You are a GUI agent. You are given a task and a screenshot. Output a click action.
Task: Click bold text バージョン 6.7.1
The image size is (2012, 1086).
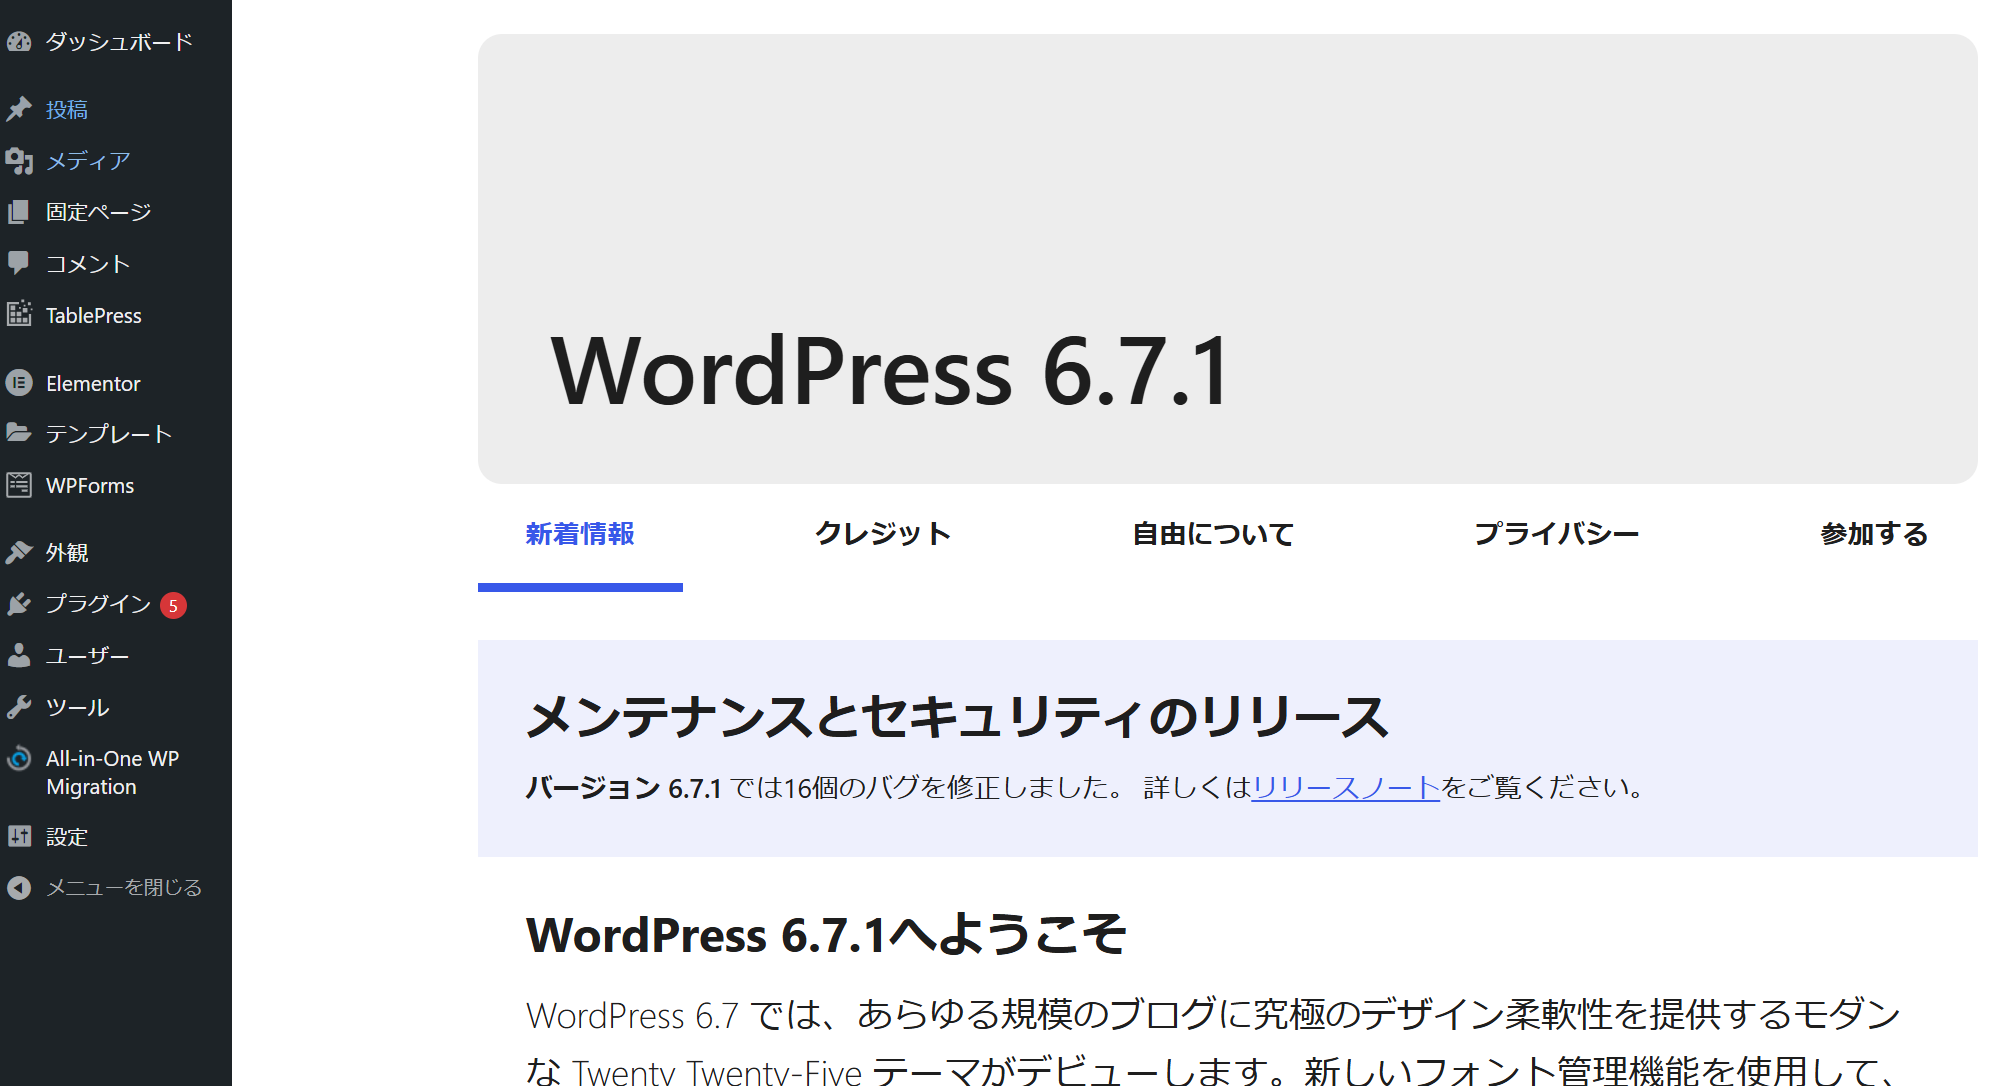(x=623, y=788)
